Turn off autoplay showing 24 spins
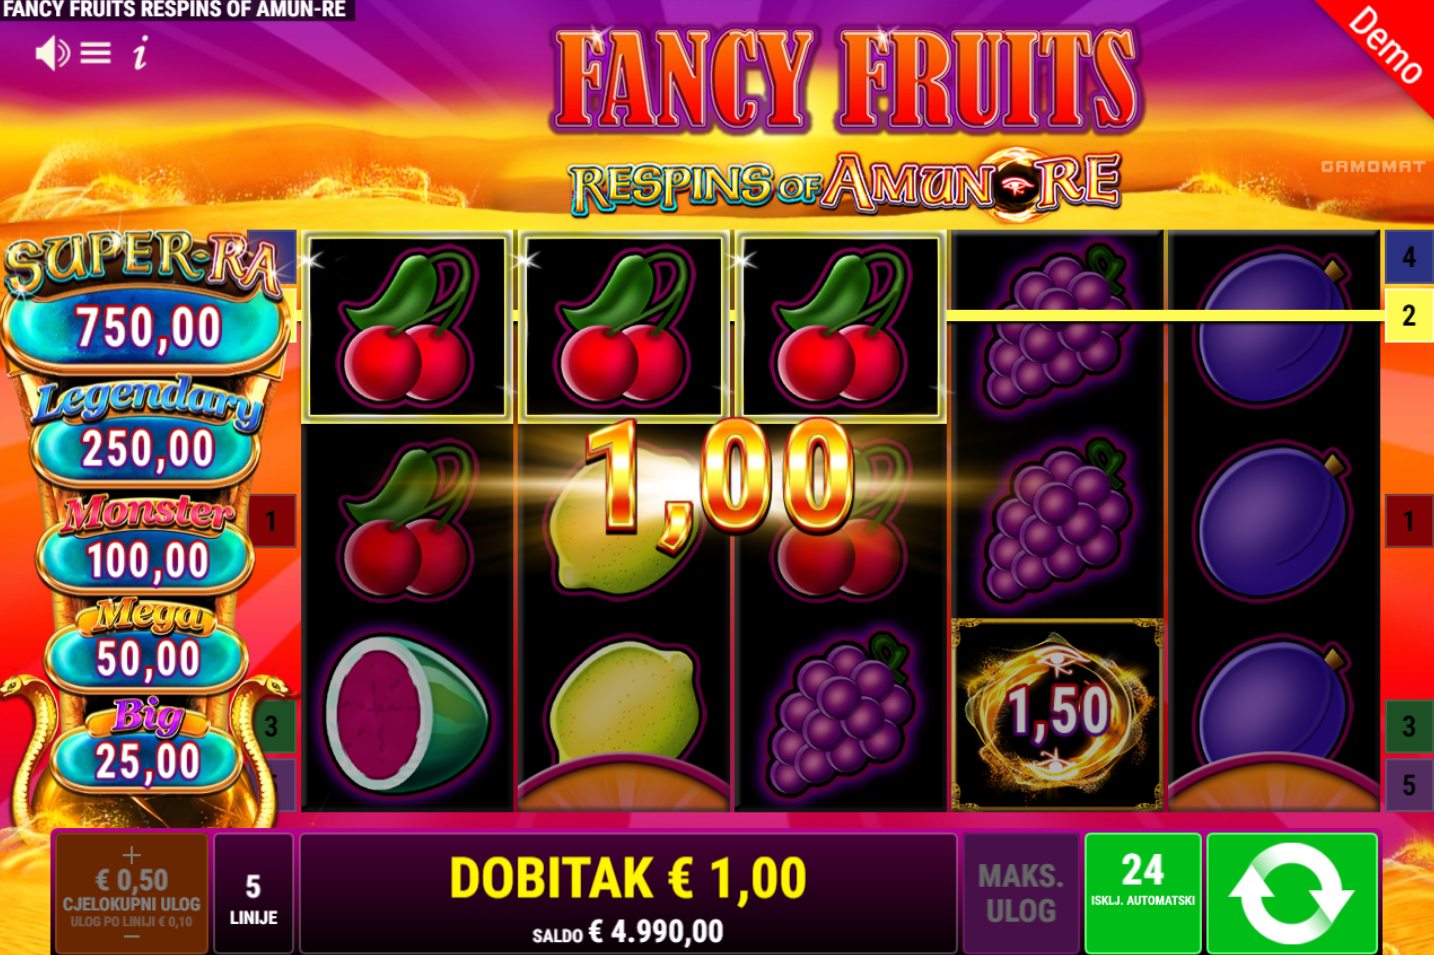The image size is (1434, 955). (1143, 892)
